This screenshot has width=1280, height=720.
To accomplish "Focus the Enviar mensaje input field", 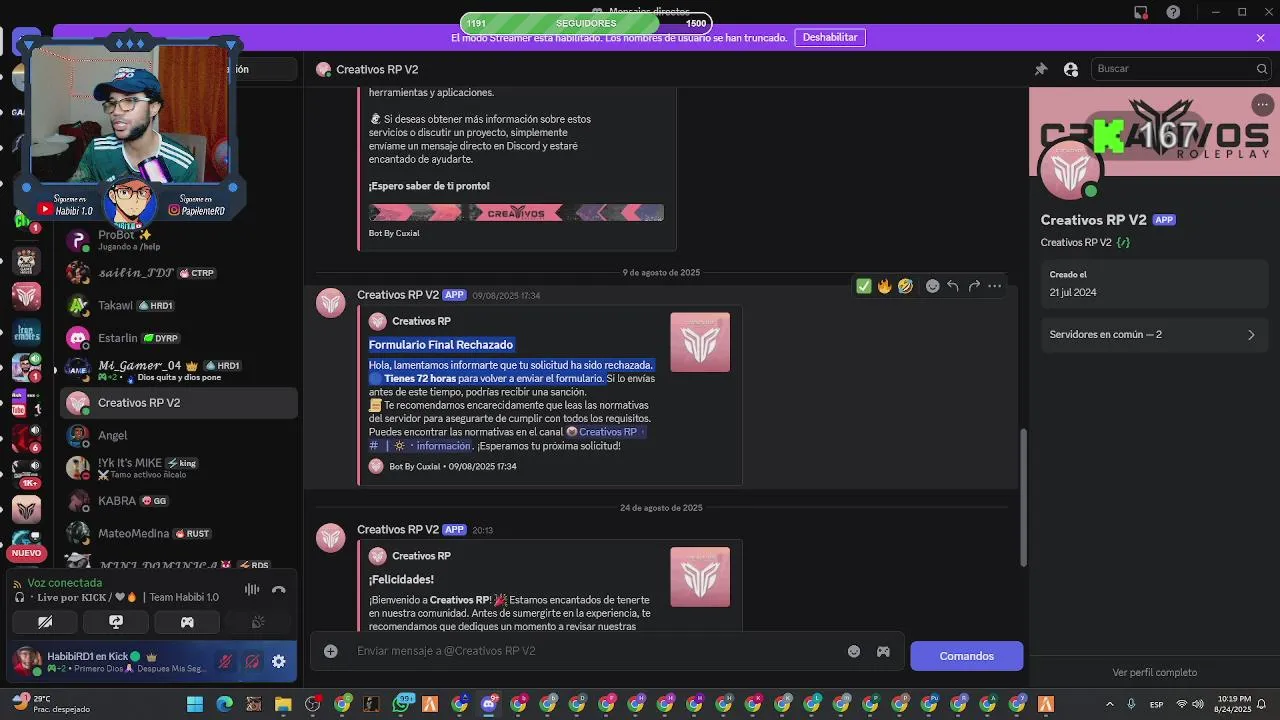I will (595, 651).
